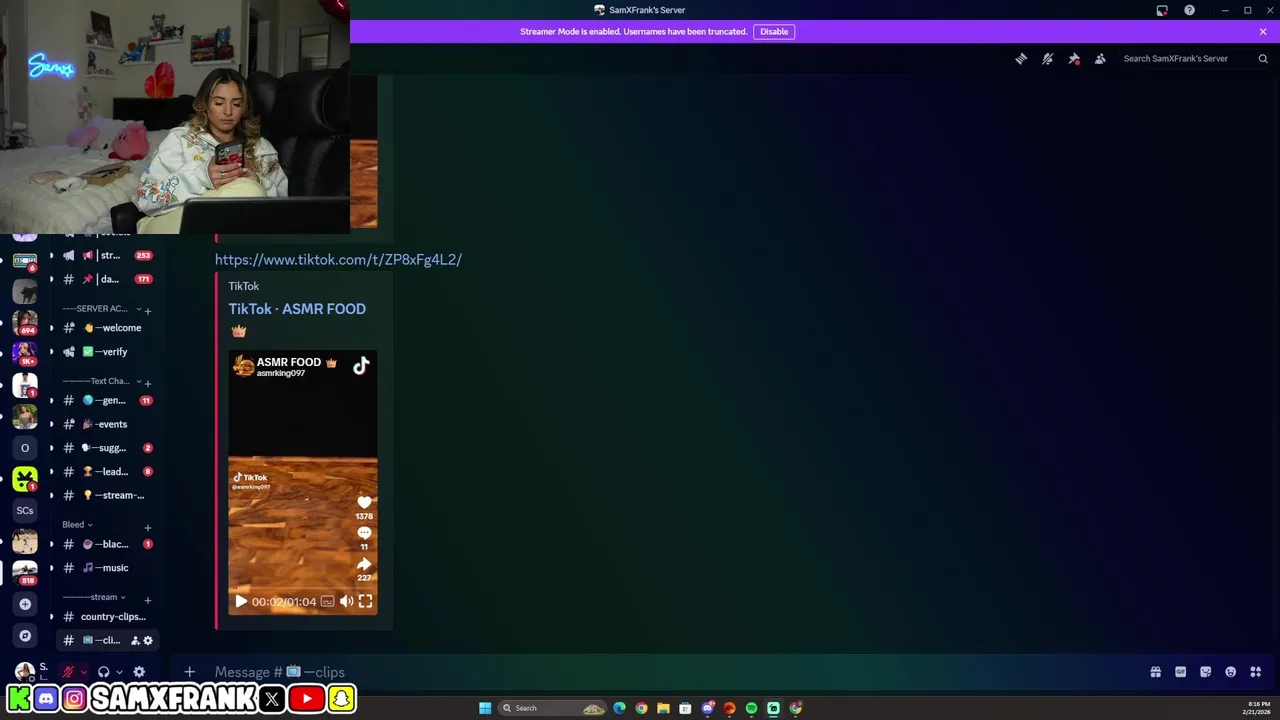Open the sugg... channel
The image size is (1280, 720).
click(105, 448)
